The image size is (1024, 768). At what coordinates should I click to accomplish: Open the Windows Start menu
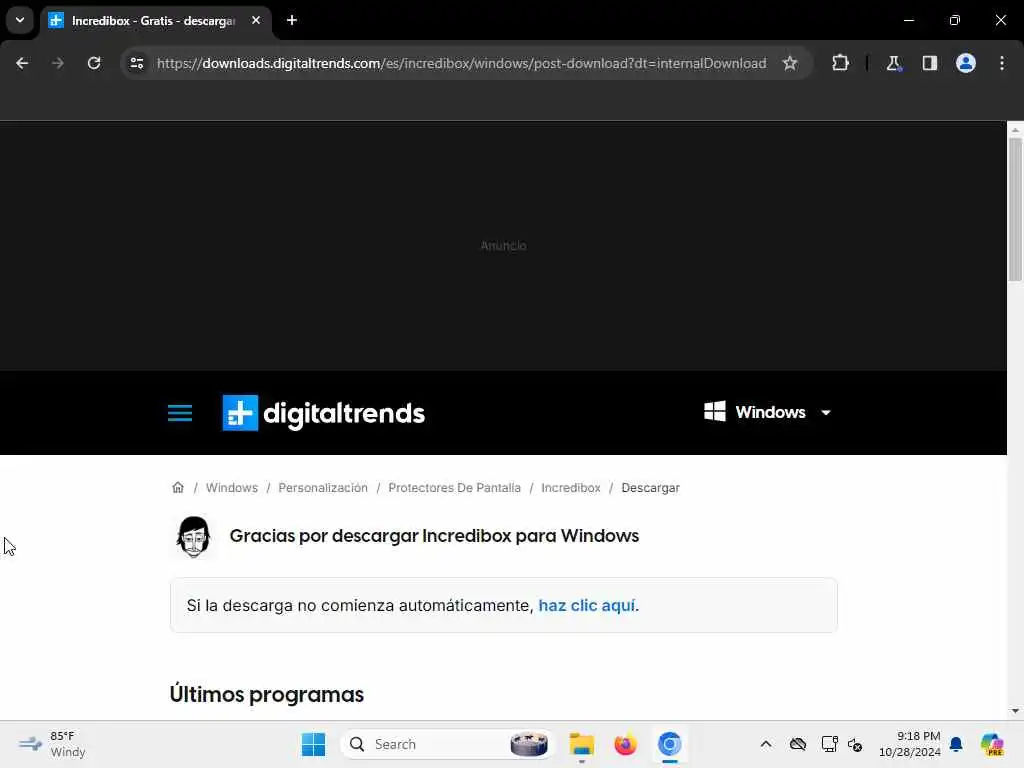pyautogui.click(x=313, y=744)
